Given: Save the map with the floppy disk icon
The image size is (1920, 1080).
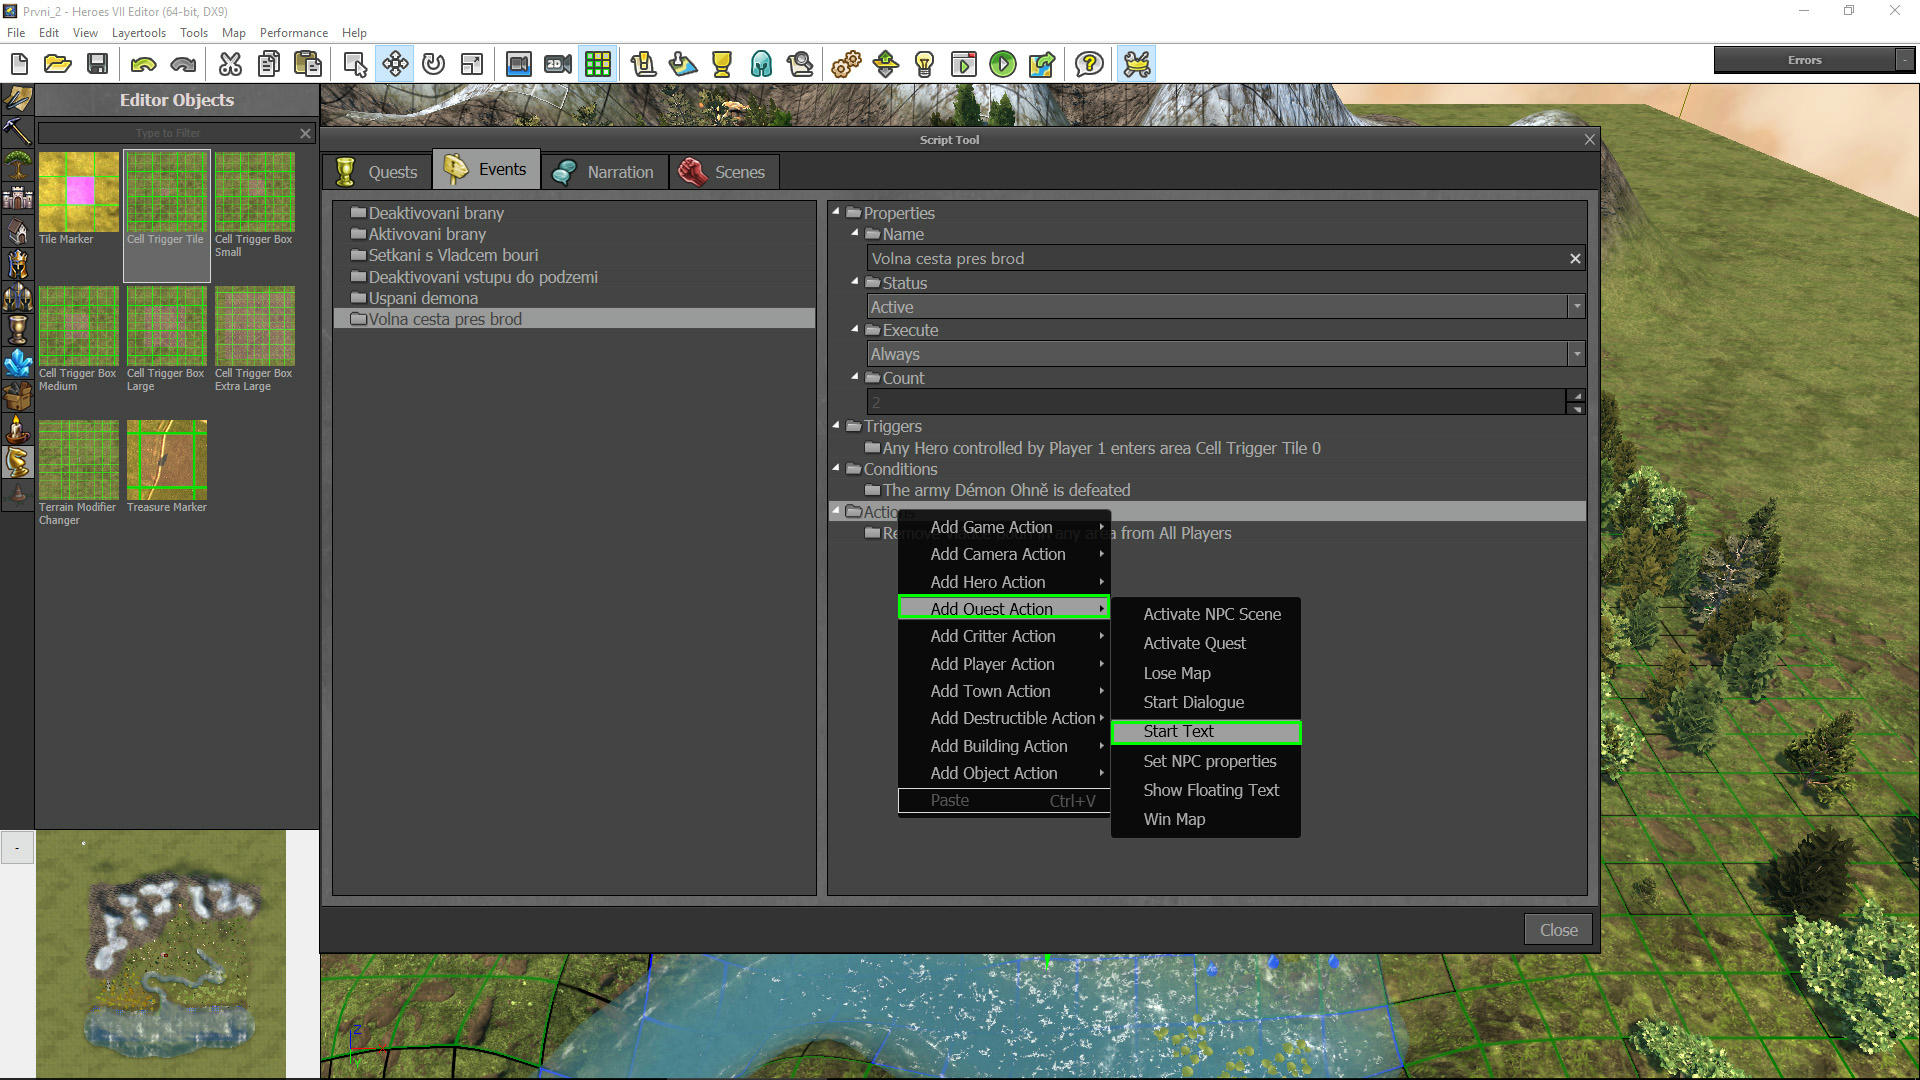Looking at the screenshot, I should coord(97,64).
